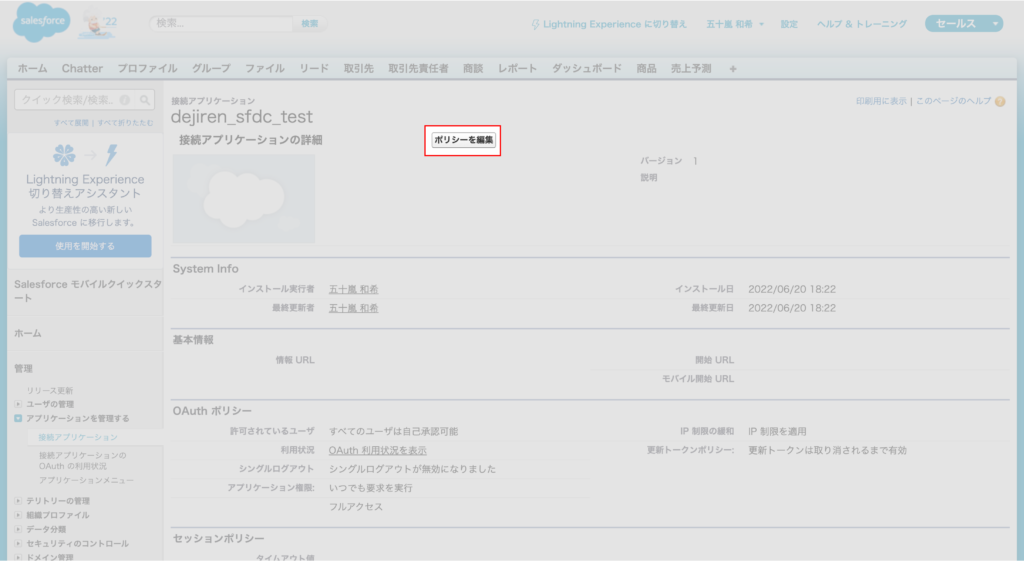Collapse the アプリケーションを管理する tree node
The width and height of the screenshot is (1024, 561).
19,418
